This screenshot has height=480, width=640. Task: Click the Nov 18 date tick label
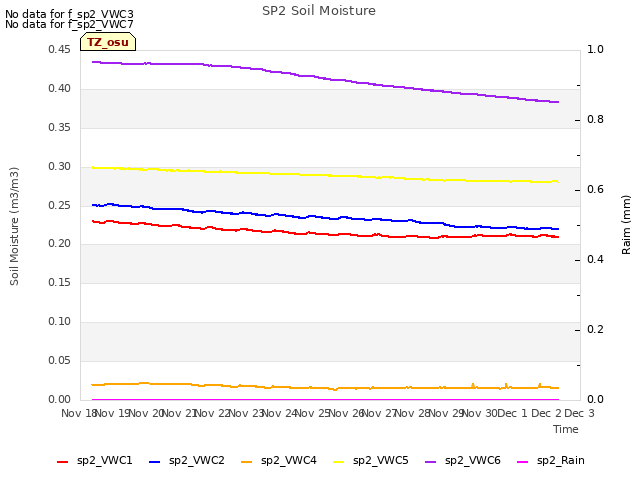78,413
